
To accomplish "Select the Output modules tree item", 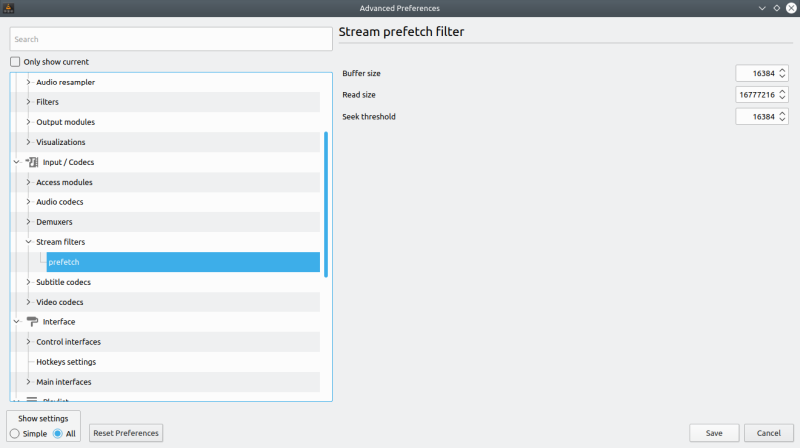I will pos(65,122).
